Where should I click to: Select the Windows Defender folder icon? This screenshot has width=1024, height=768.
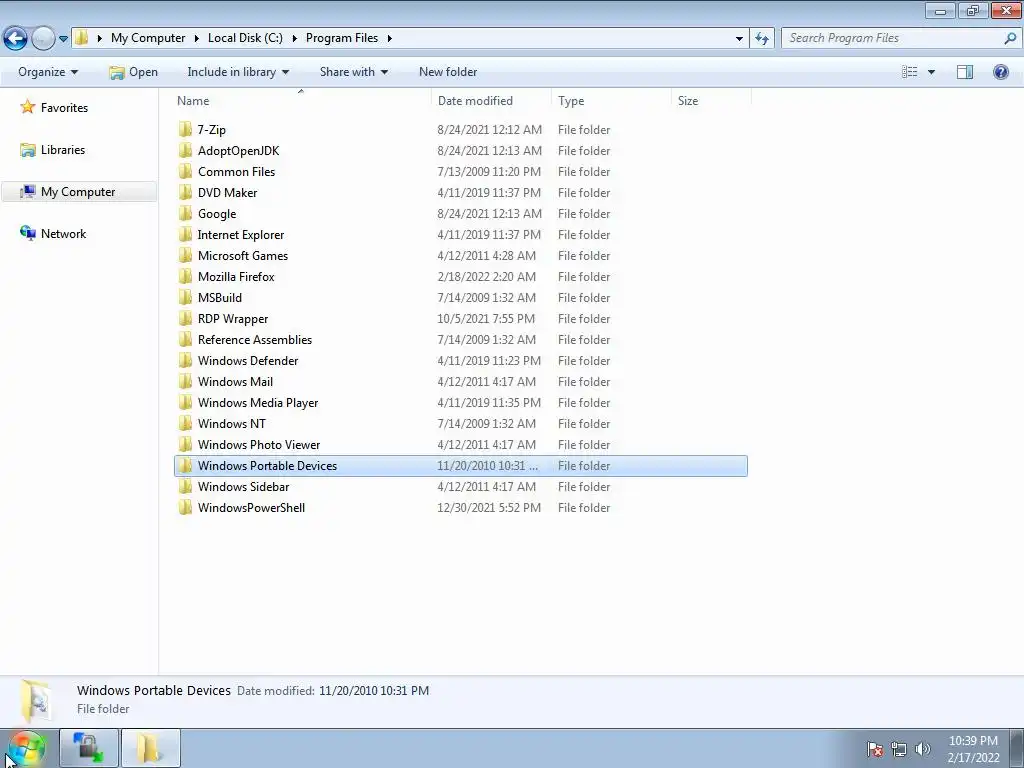pyautogui.click(x=185, y=360)
